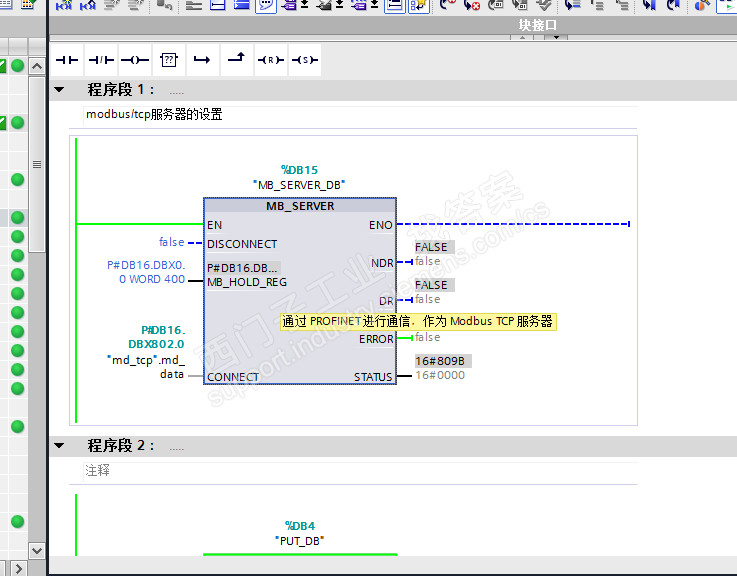
Task: Click go to previous error icon
Action: point(447,5)
